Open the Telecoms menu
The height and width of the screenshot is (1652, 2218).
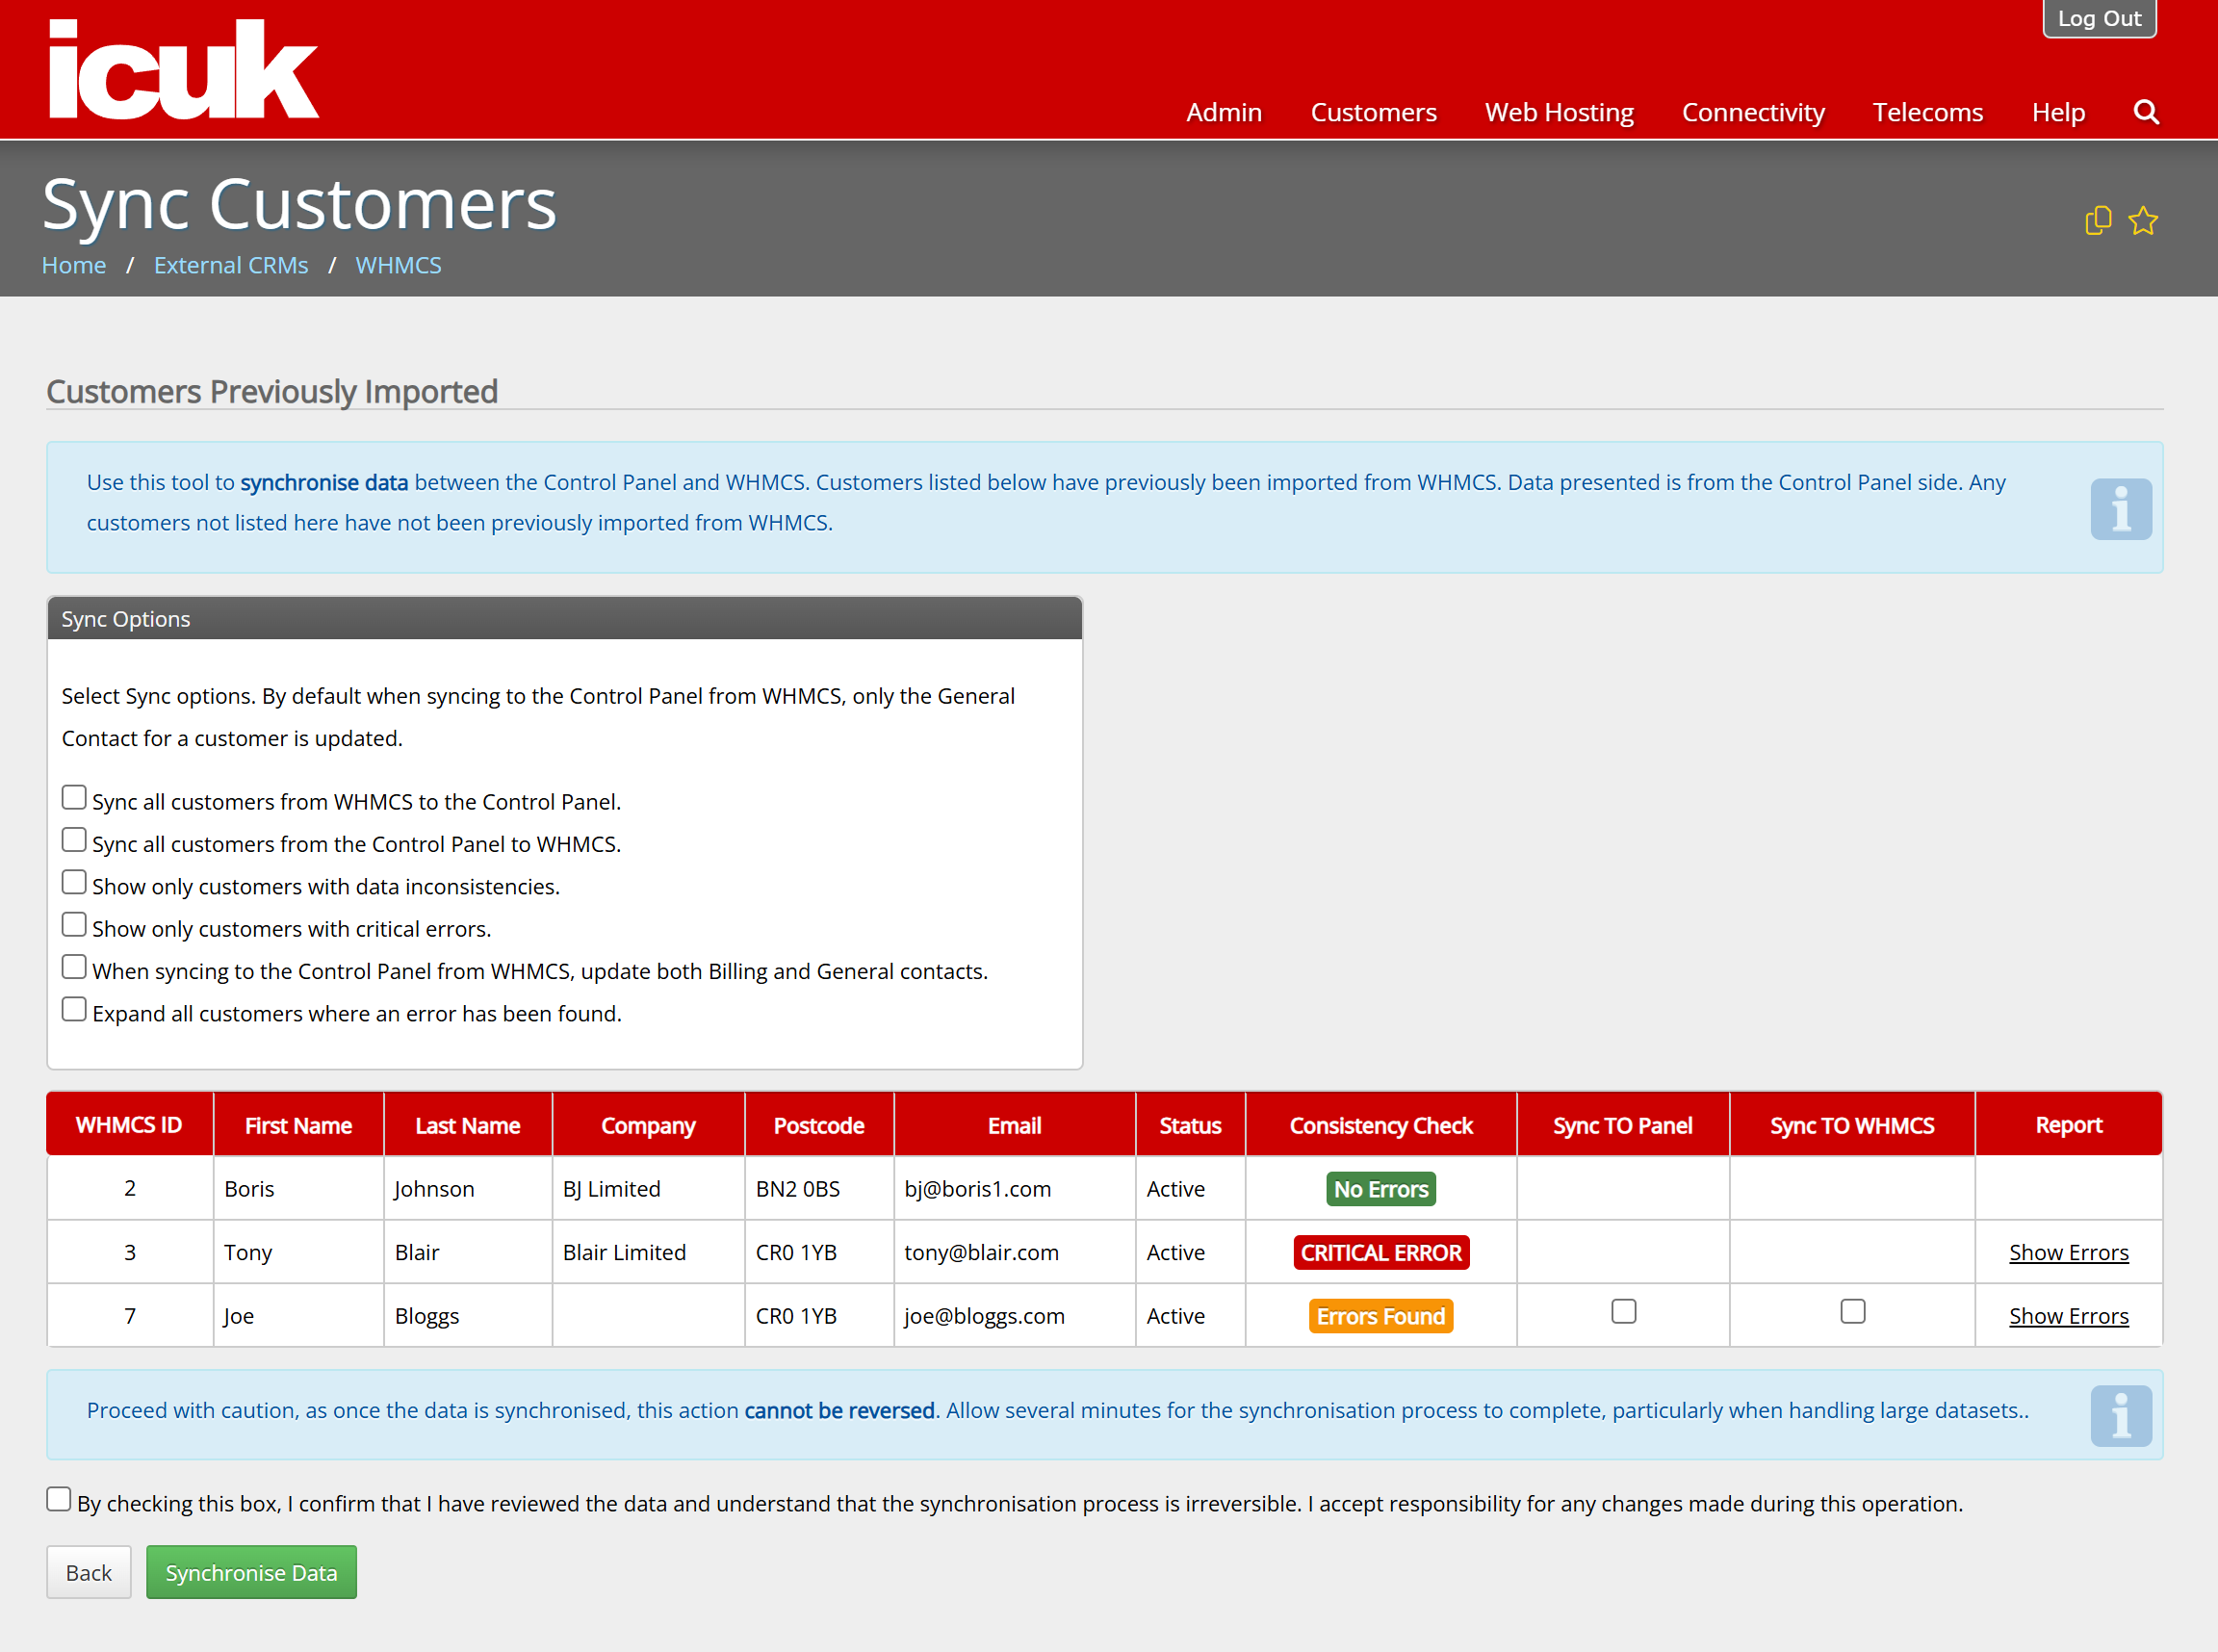click(x=1927, y=112)
